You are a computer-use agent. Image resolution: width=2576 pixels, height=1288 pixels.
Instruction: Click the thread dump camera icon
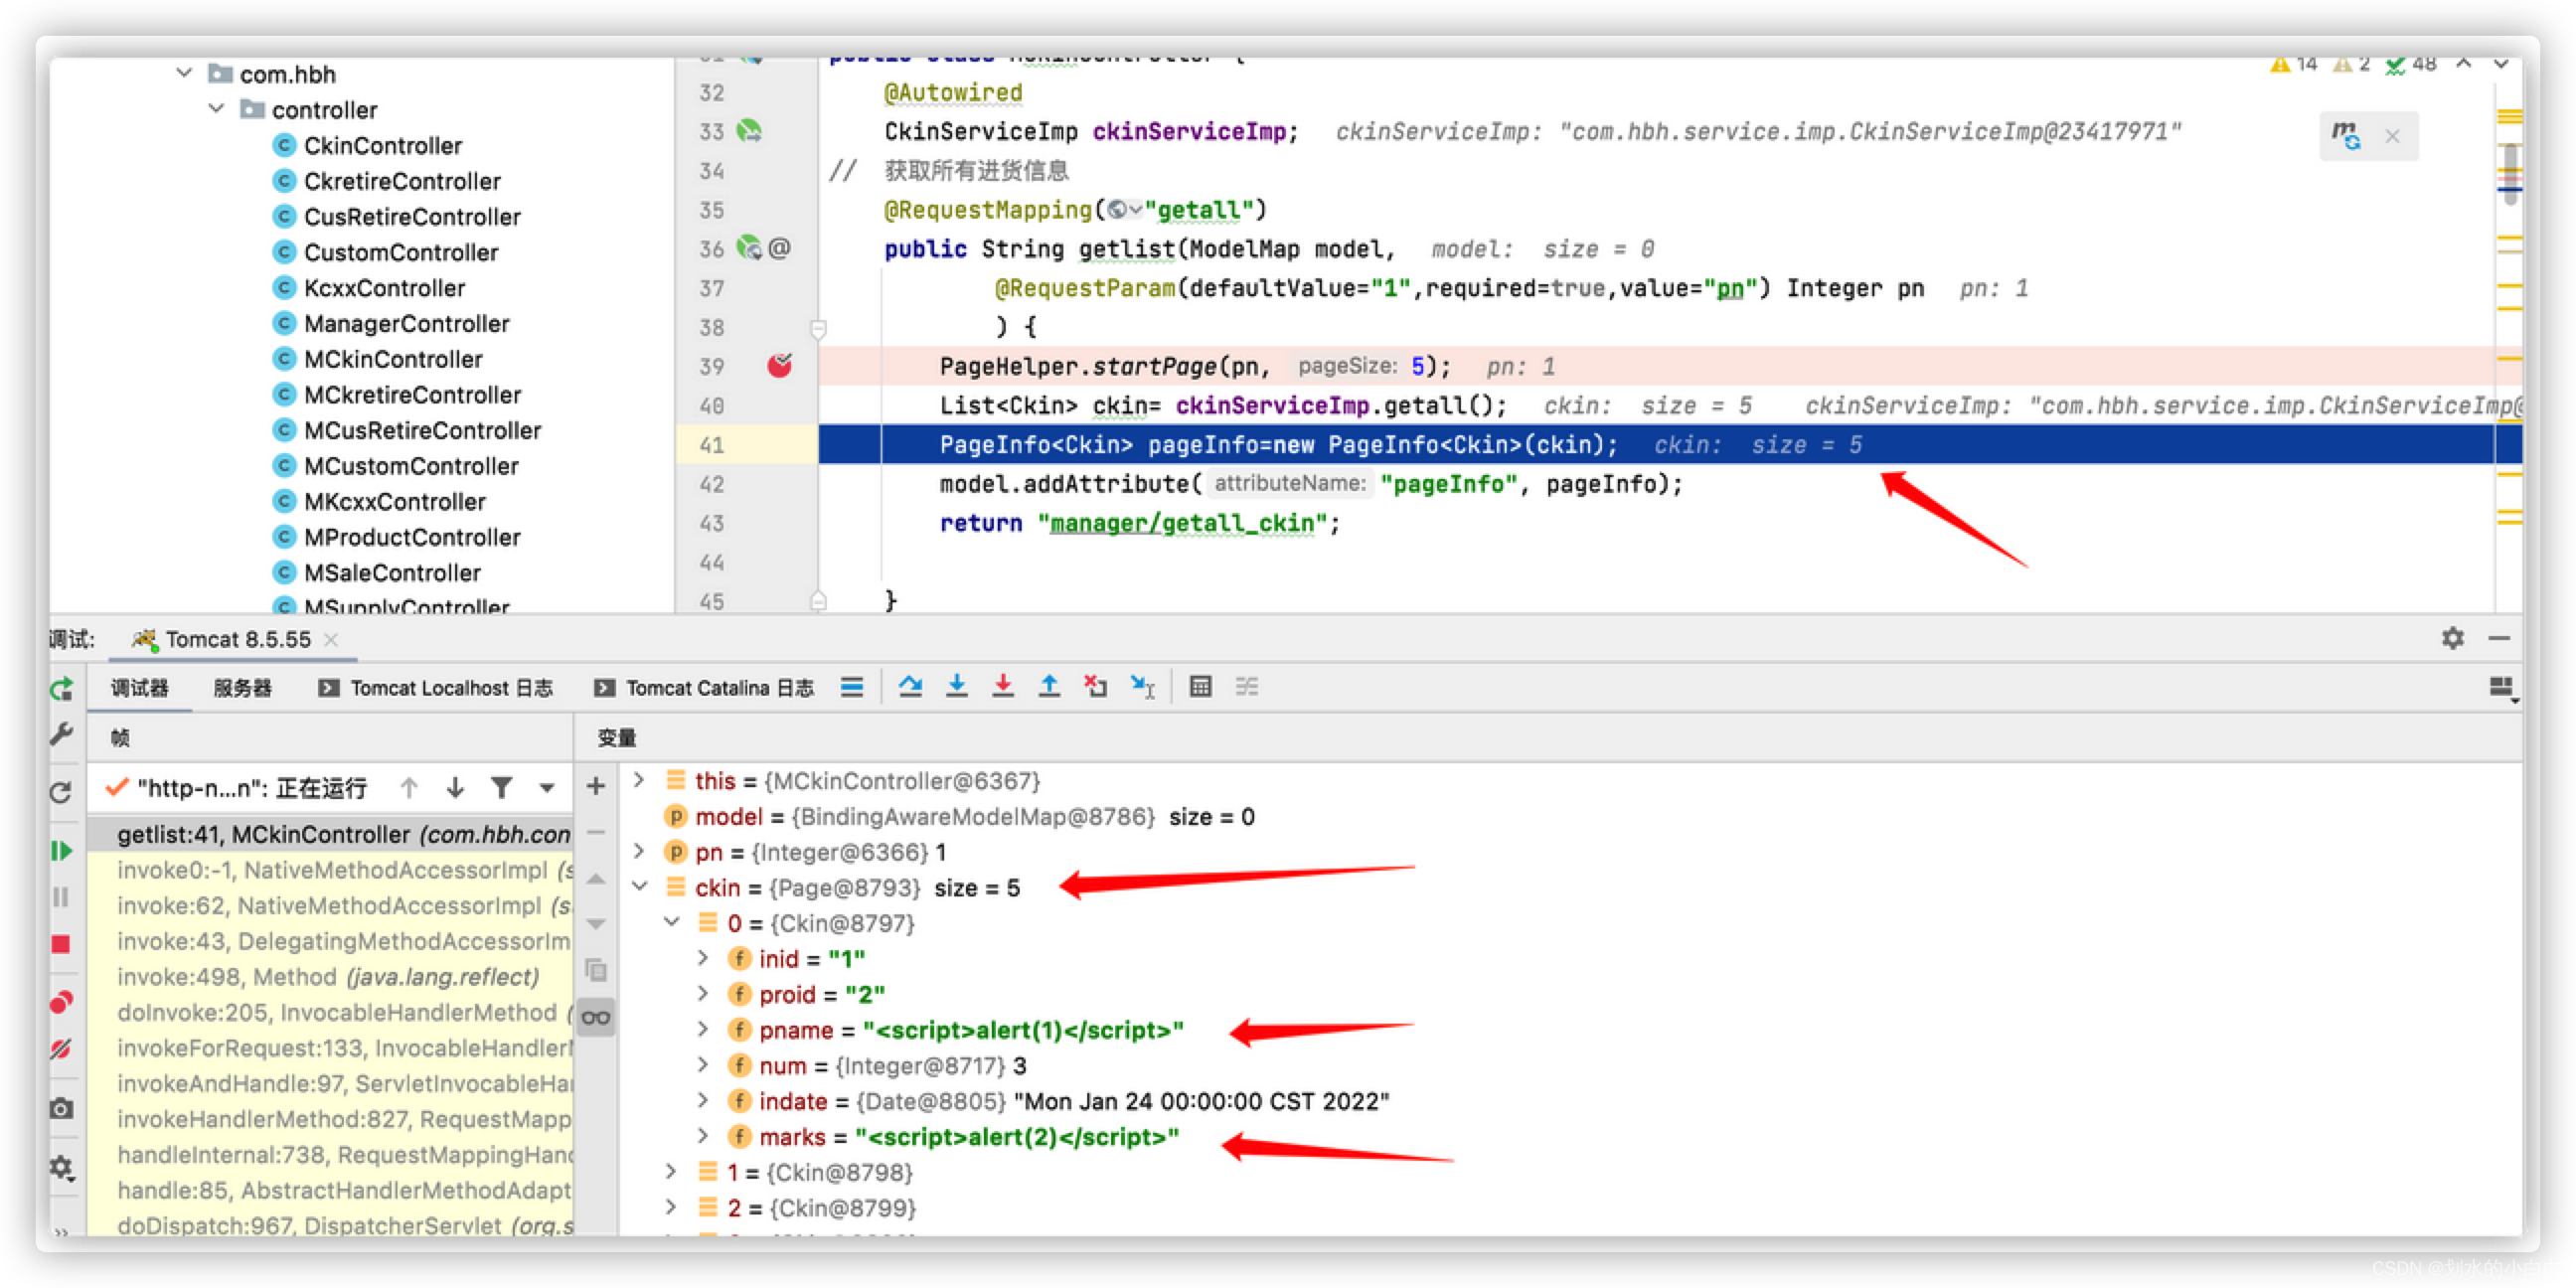(62, 1108)
